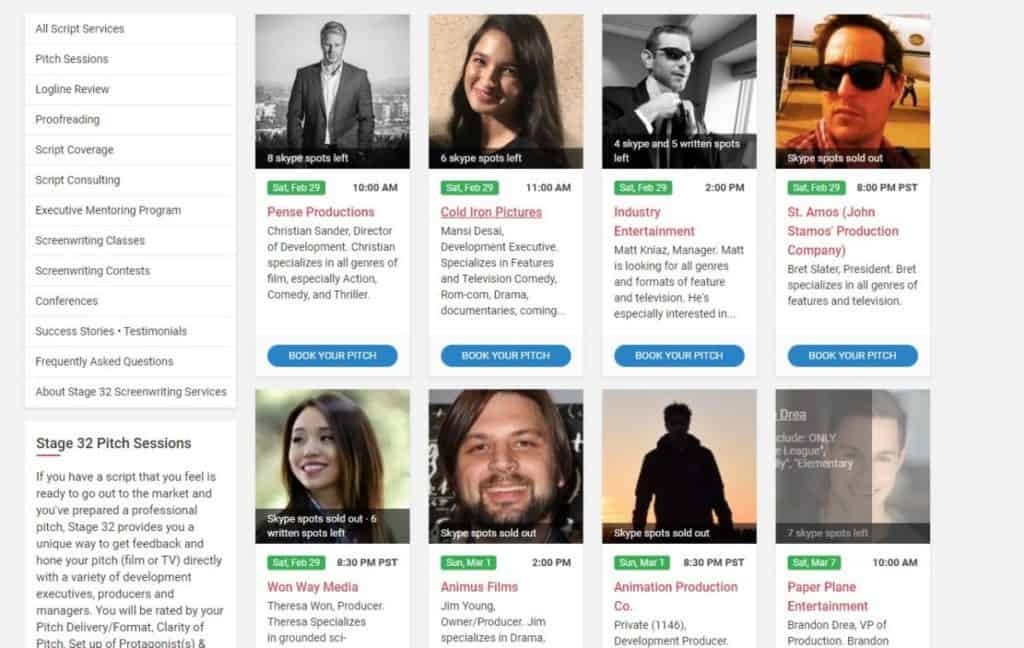Book your pitch with Industry Entertainment

pyautogui.click(x=679, y=356)
